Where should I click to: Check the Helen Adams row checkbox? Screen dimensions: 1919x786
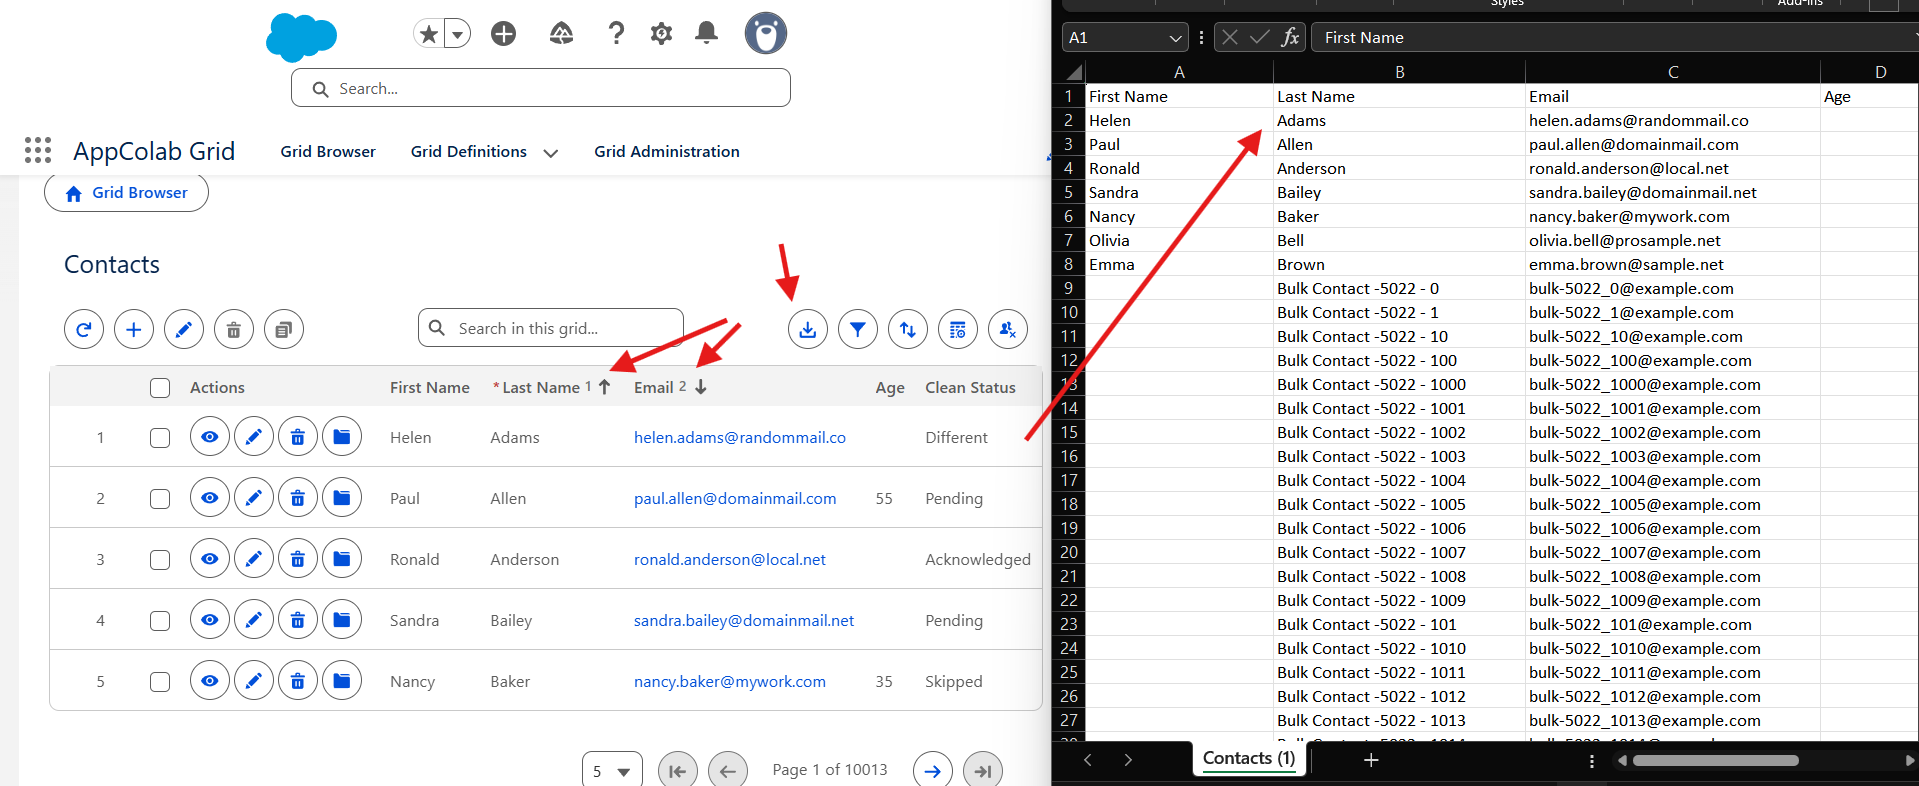[x=160, y=438]
